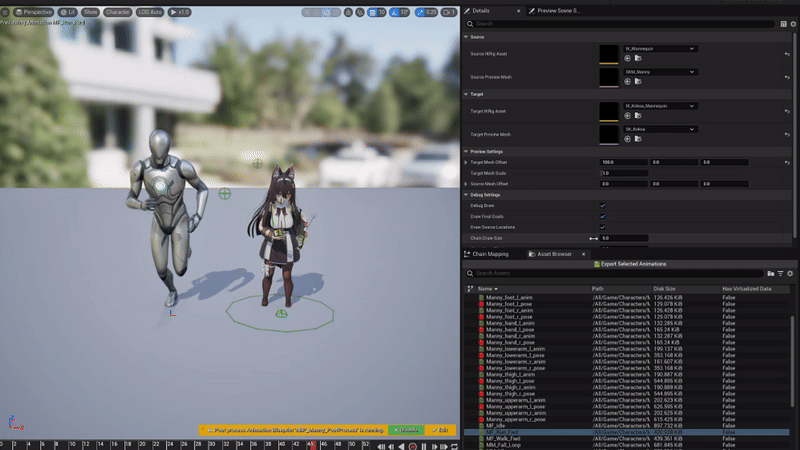Click the Chain Draw Size value slider
800x450 pixels.
pyautogui.click(x=623, y=238)
